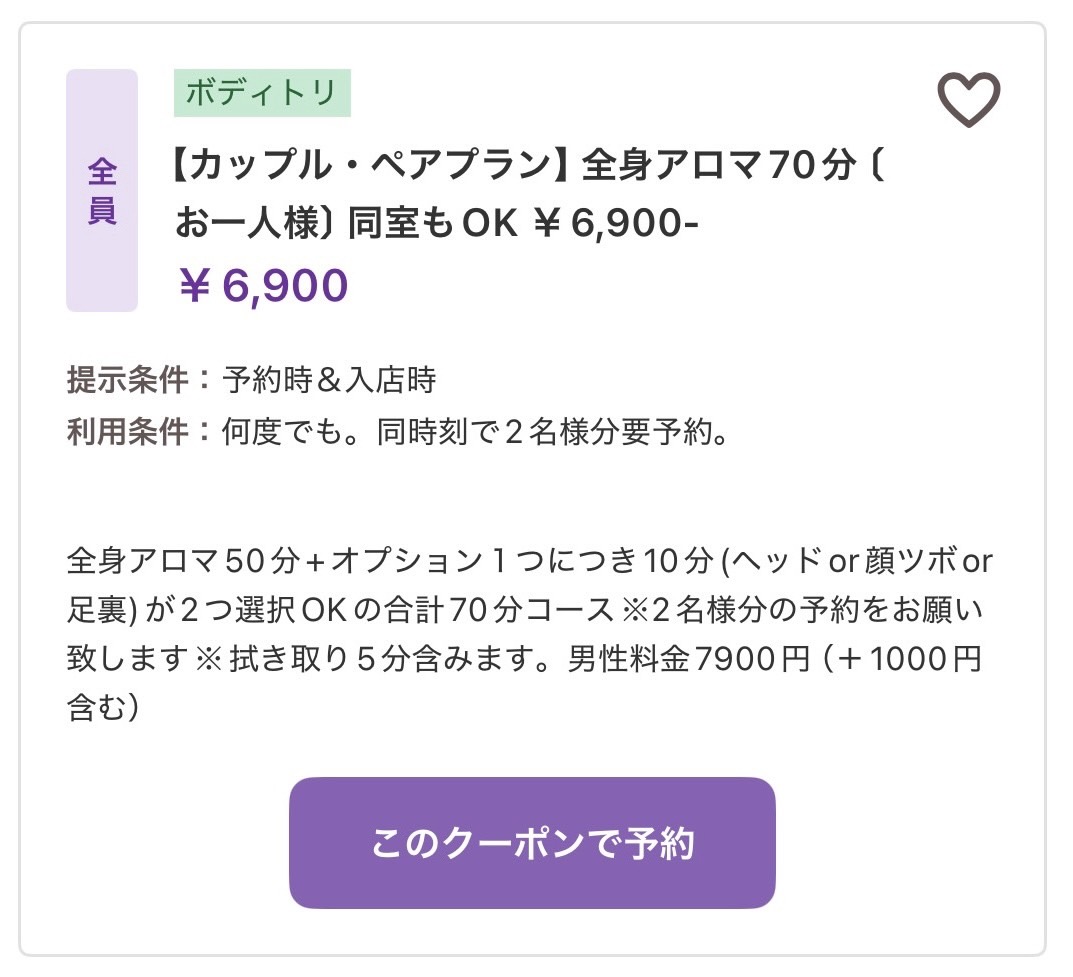This screenshot has width=1073, height=977.
Task: Click the 全身アロマ70分 text in title
Action: click(719, 165)
